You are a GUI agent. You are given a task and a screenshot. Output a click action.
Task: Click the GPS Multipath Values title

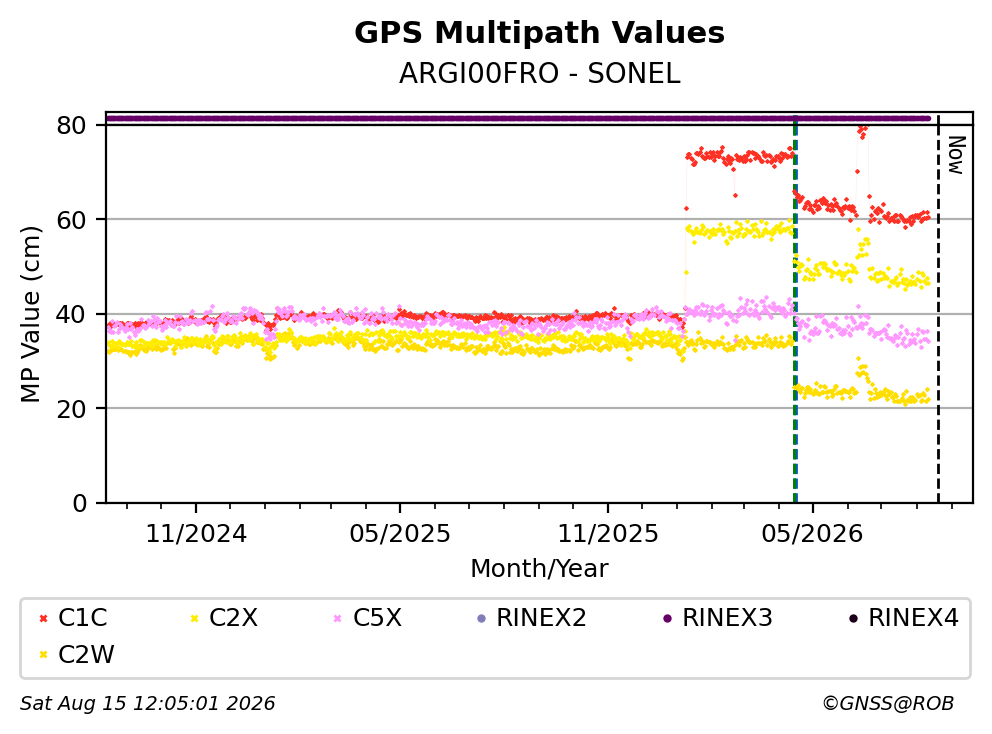pos(540,33)
